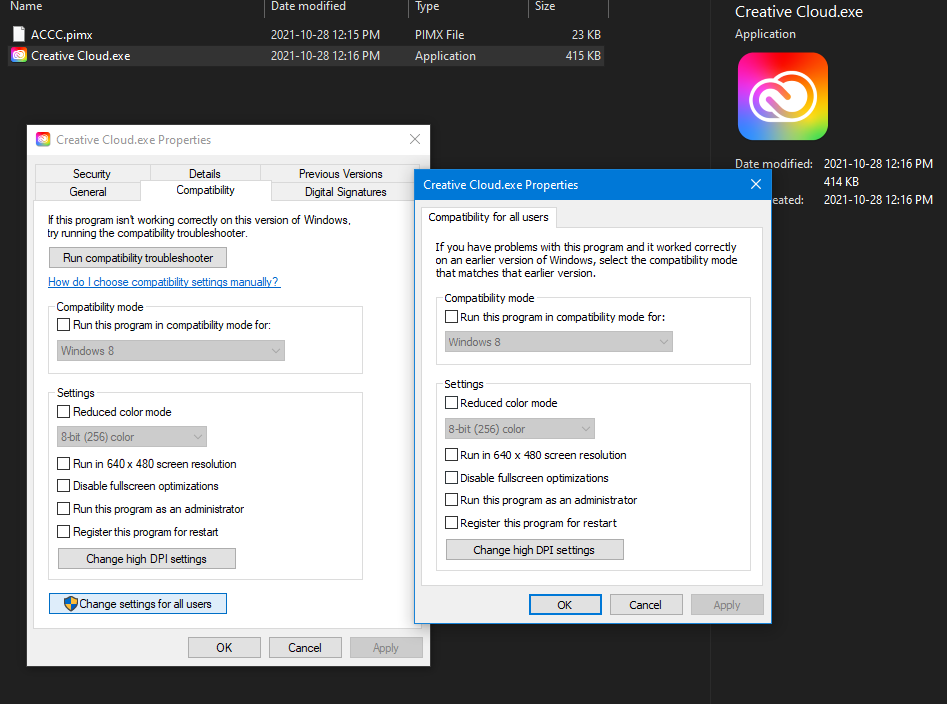This screenshot has height=704, width=947.
Task: Switch to the Details tab
Action: 204,173
